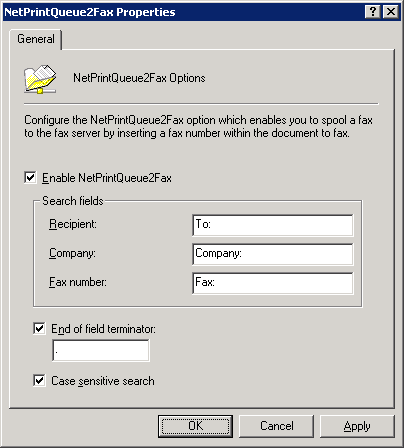Screen dimensions: 404x448
Task: Disable the Case sensitive search checkbox
Action: (x=39, y=380)
